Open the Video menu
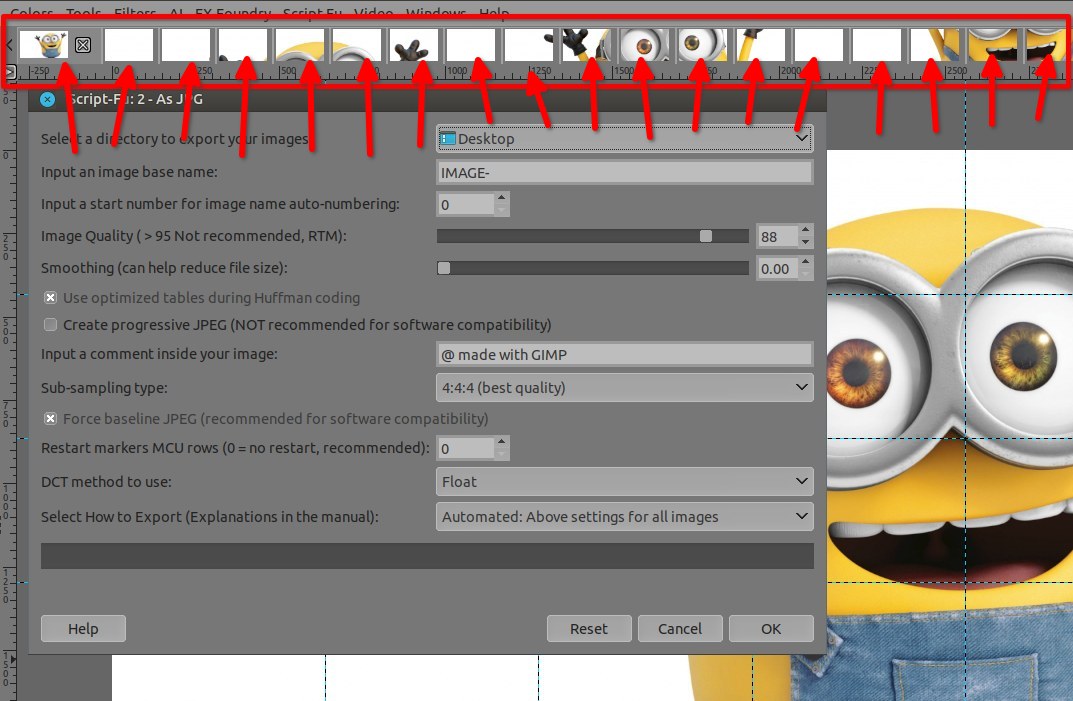Viewport: 1073px width, 701px height. (x=374, y=12)
